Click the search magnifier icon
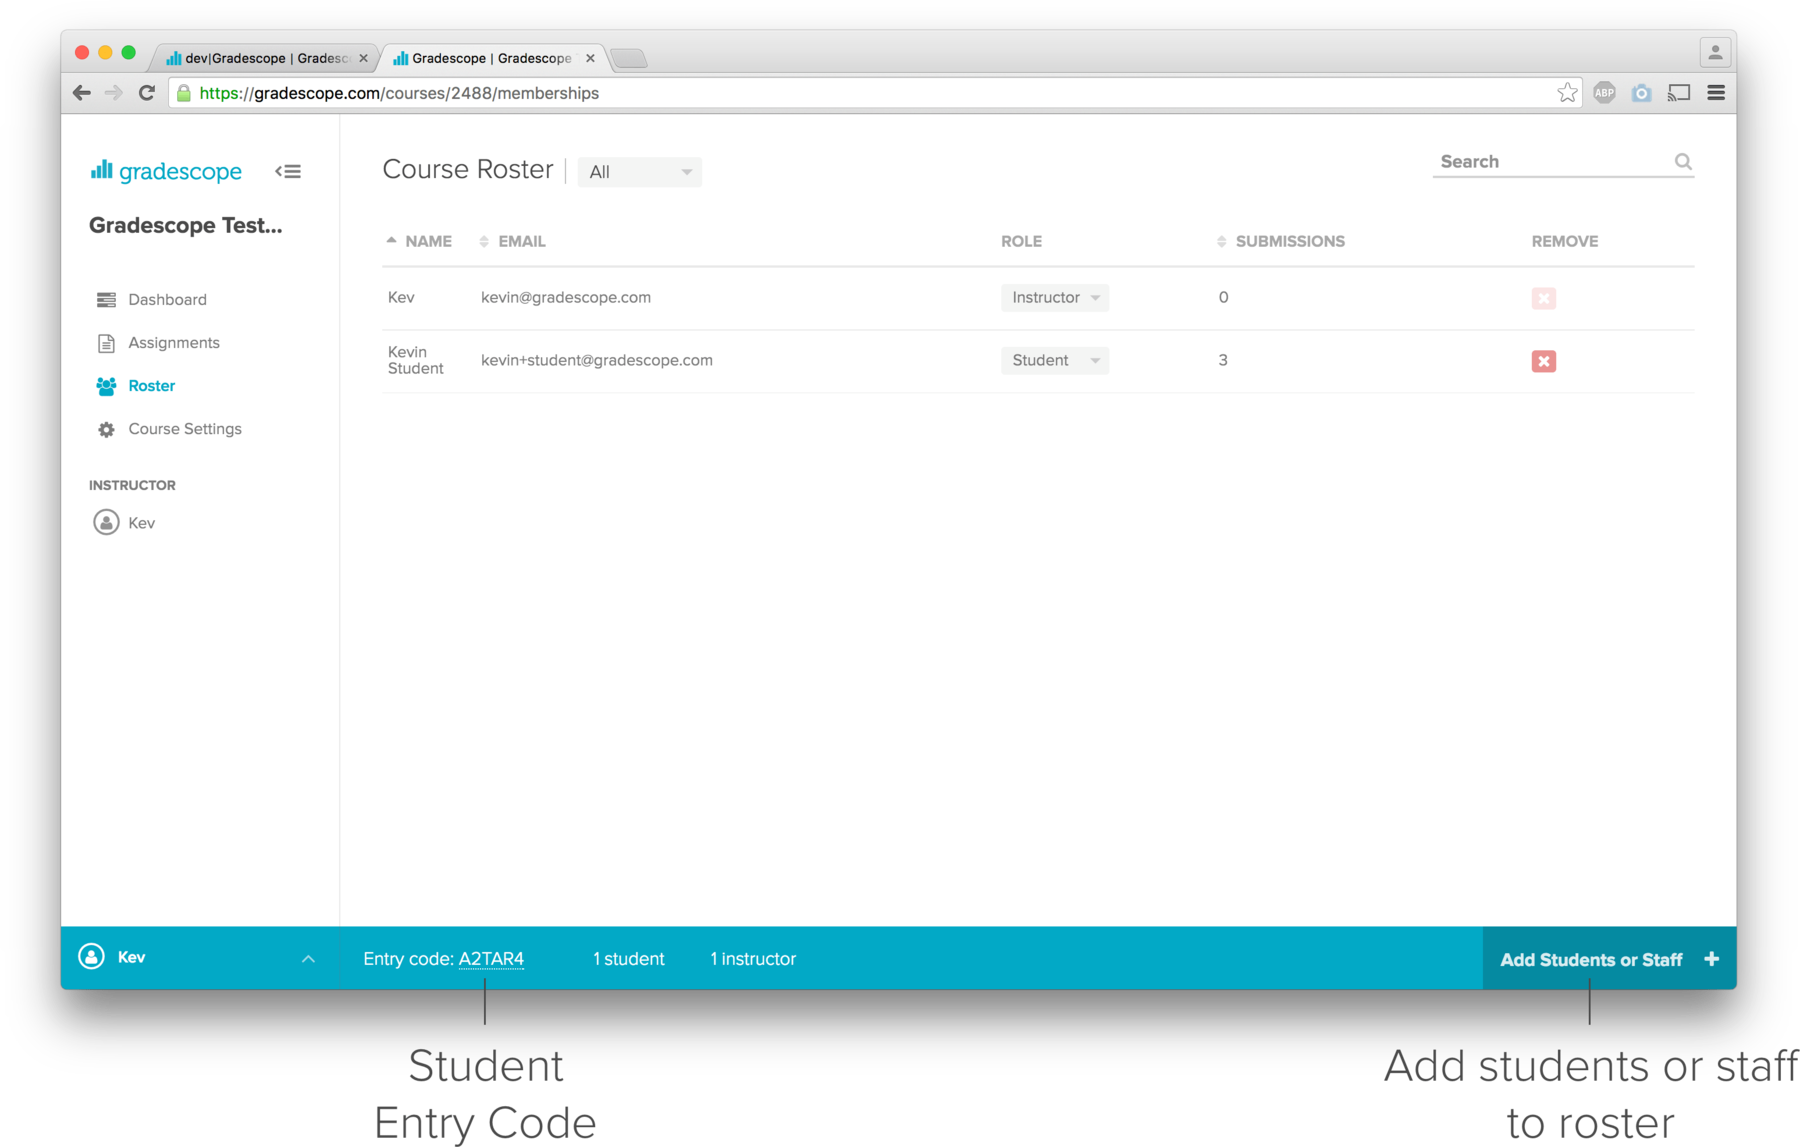 1683,161
